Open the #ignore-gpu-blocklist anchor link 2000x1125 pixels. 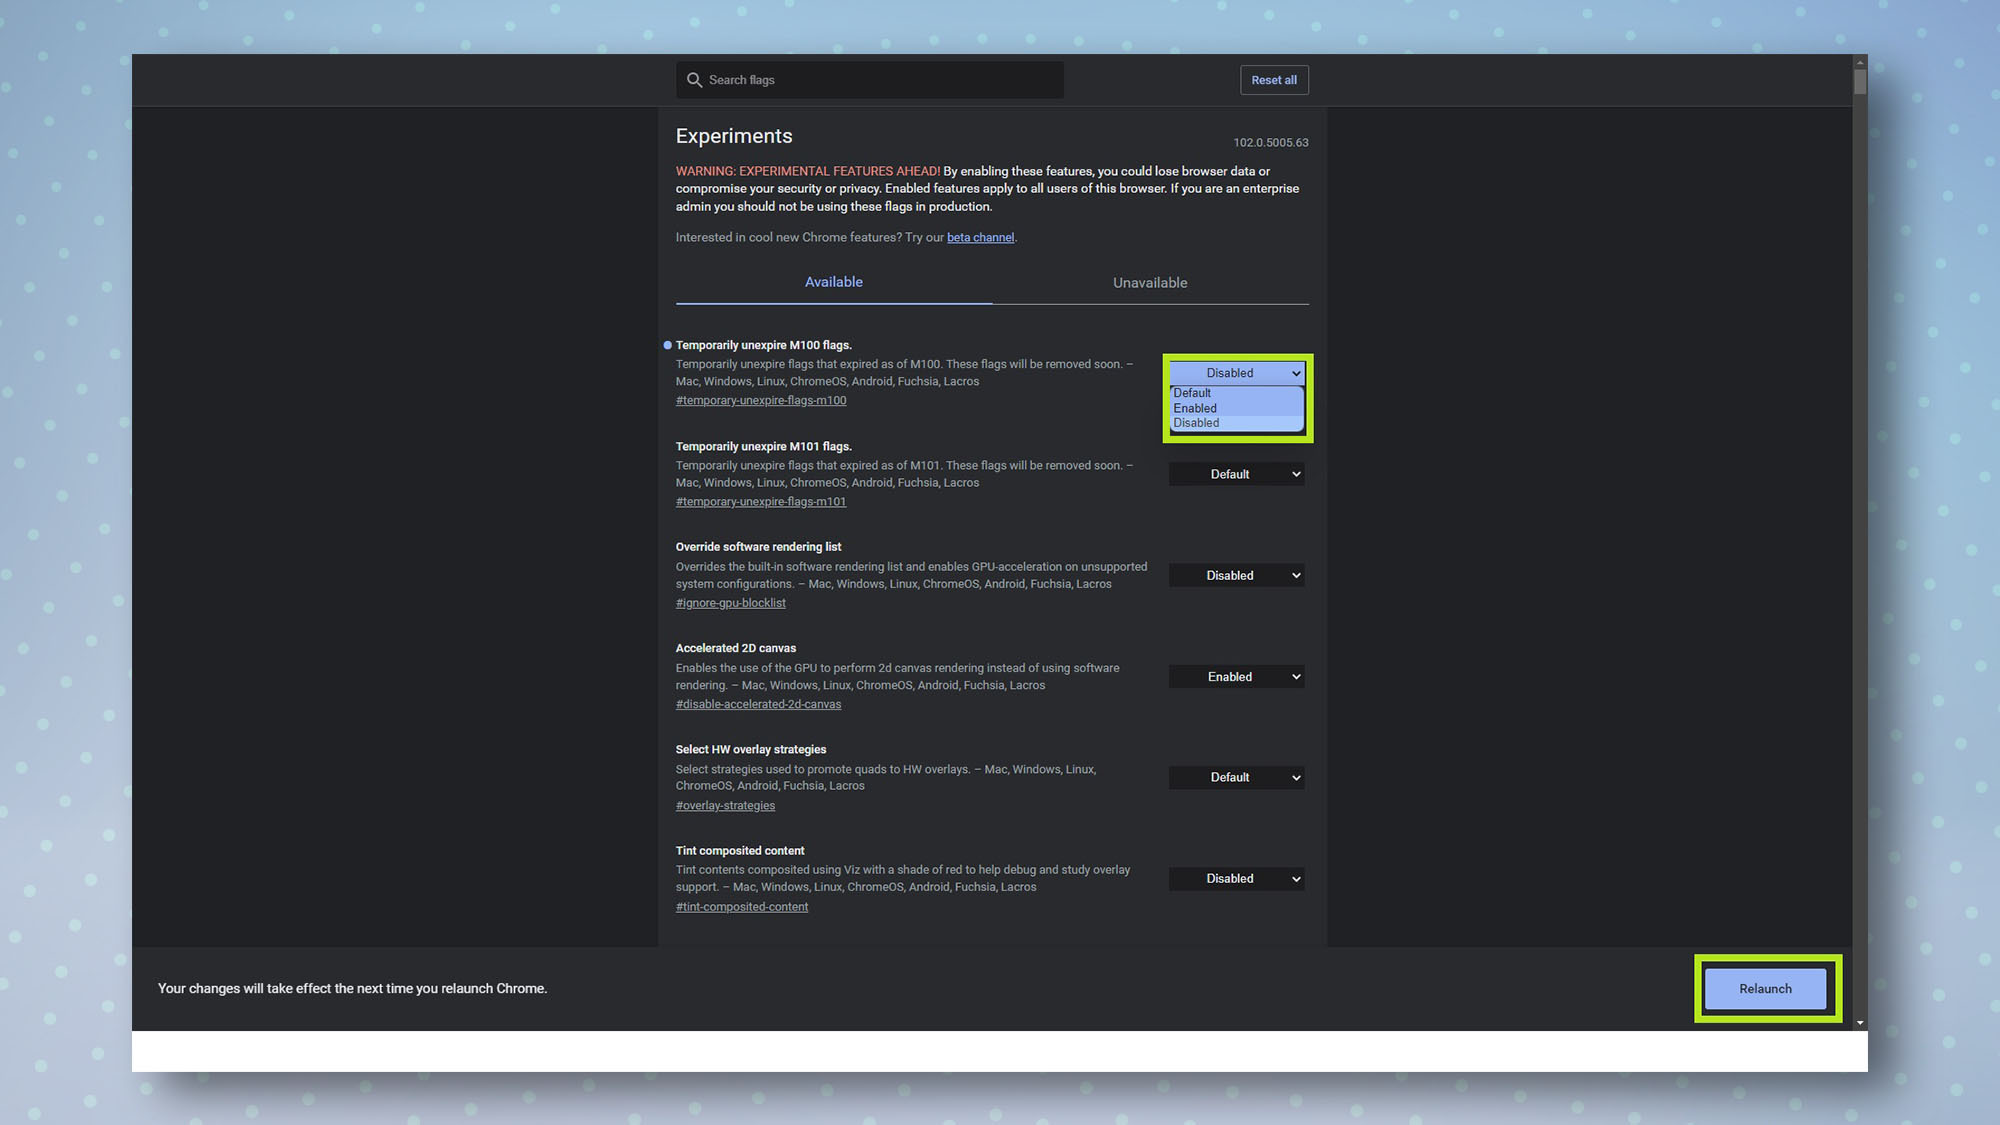[x=730, y=603]
